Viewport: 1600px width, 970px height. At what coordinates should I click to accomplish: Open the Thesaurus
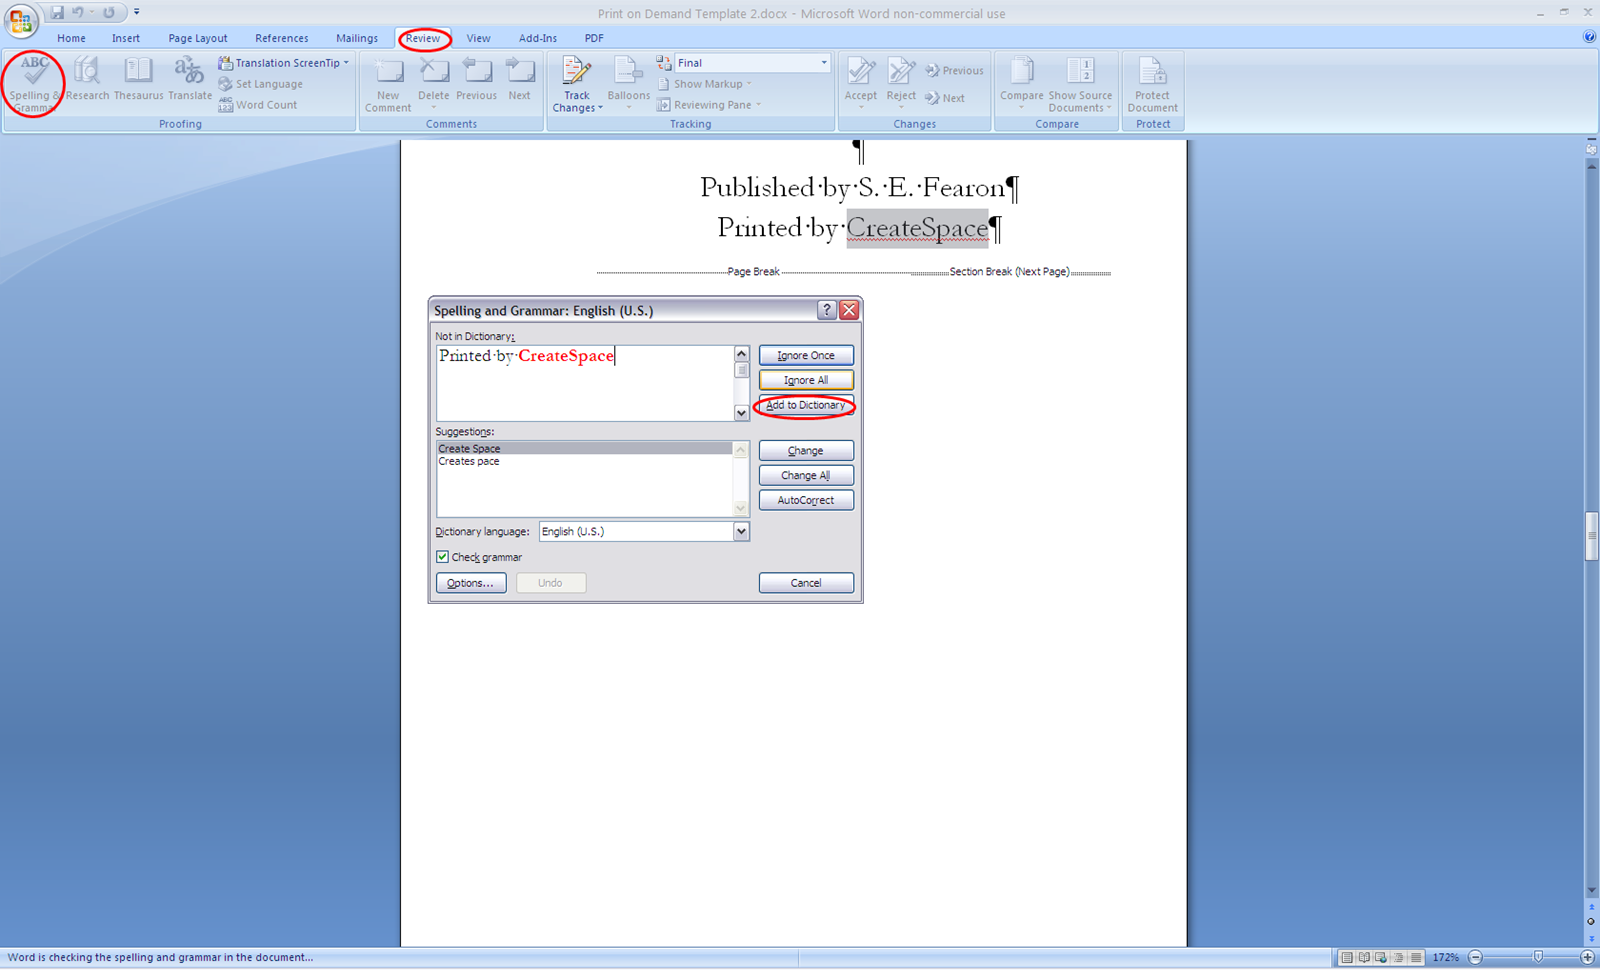point(137,80)
